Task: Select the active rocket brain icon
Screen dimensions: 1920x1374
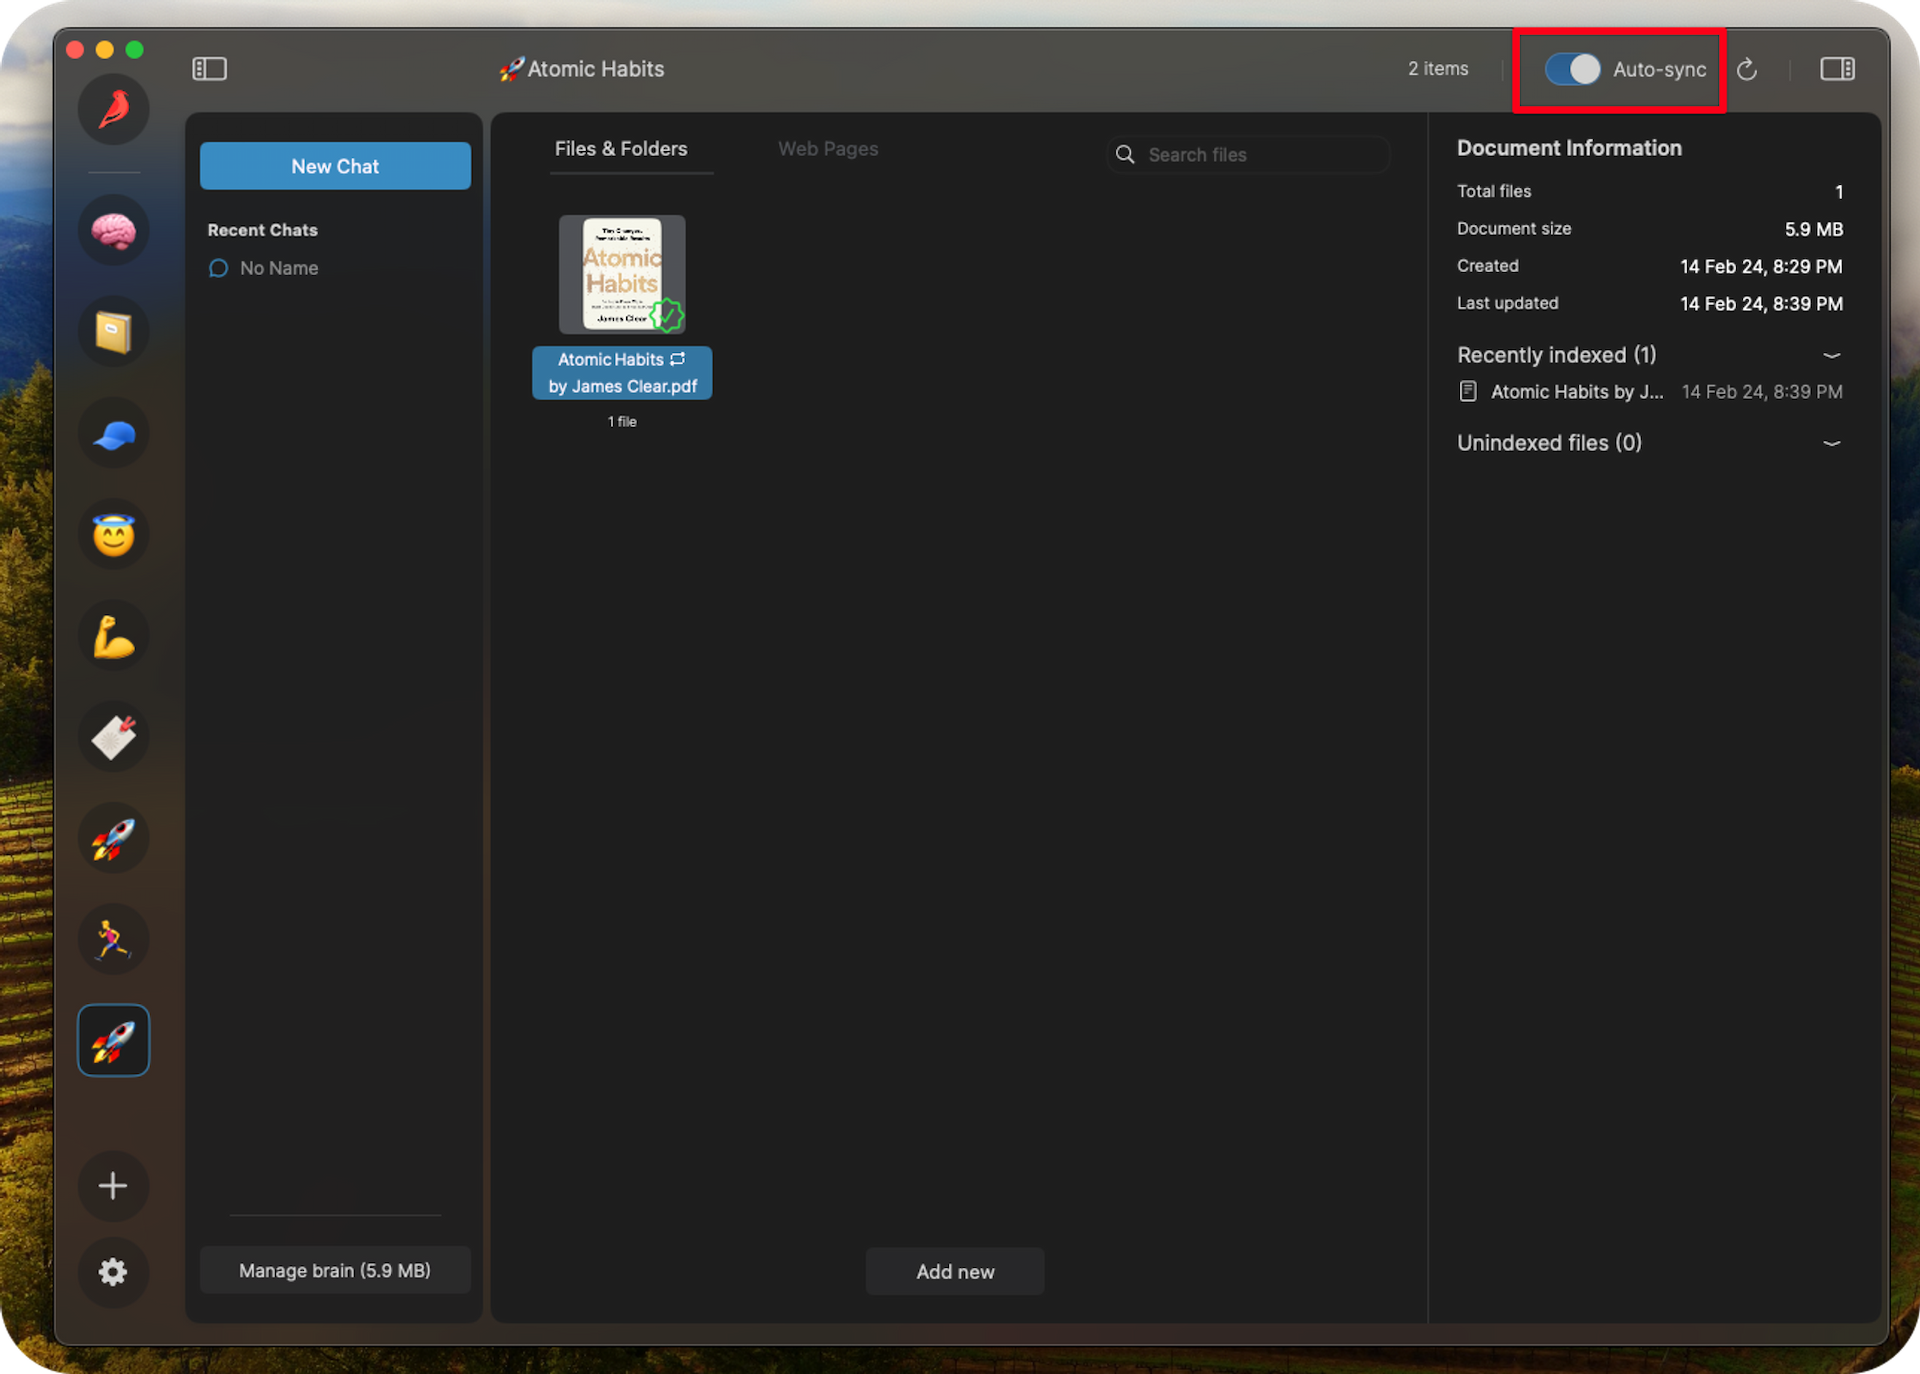Action: coord(115,1041)
